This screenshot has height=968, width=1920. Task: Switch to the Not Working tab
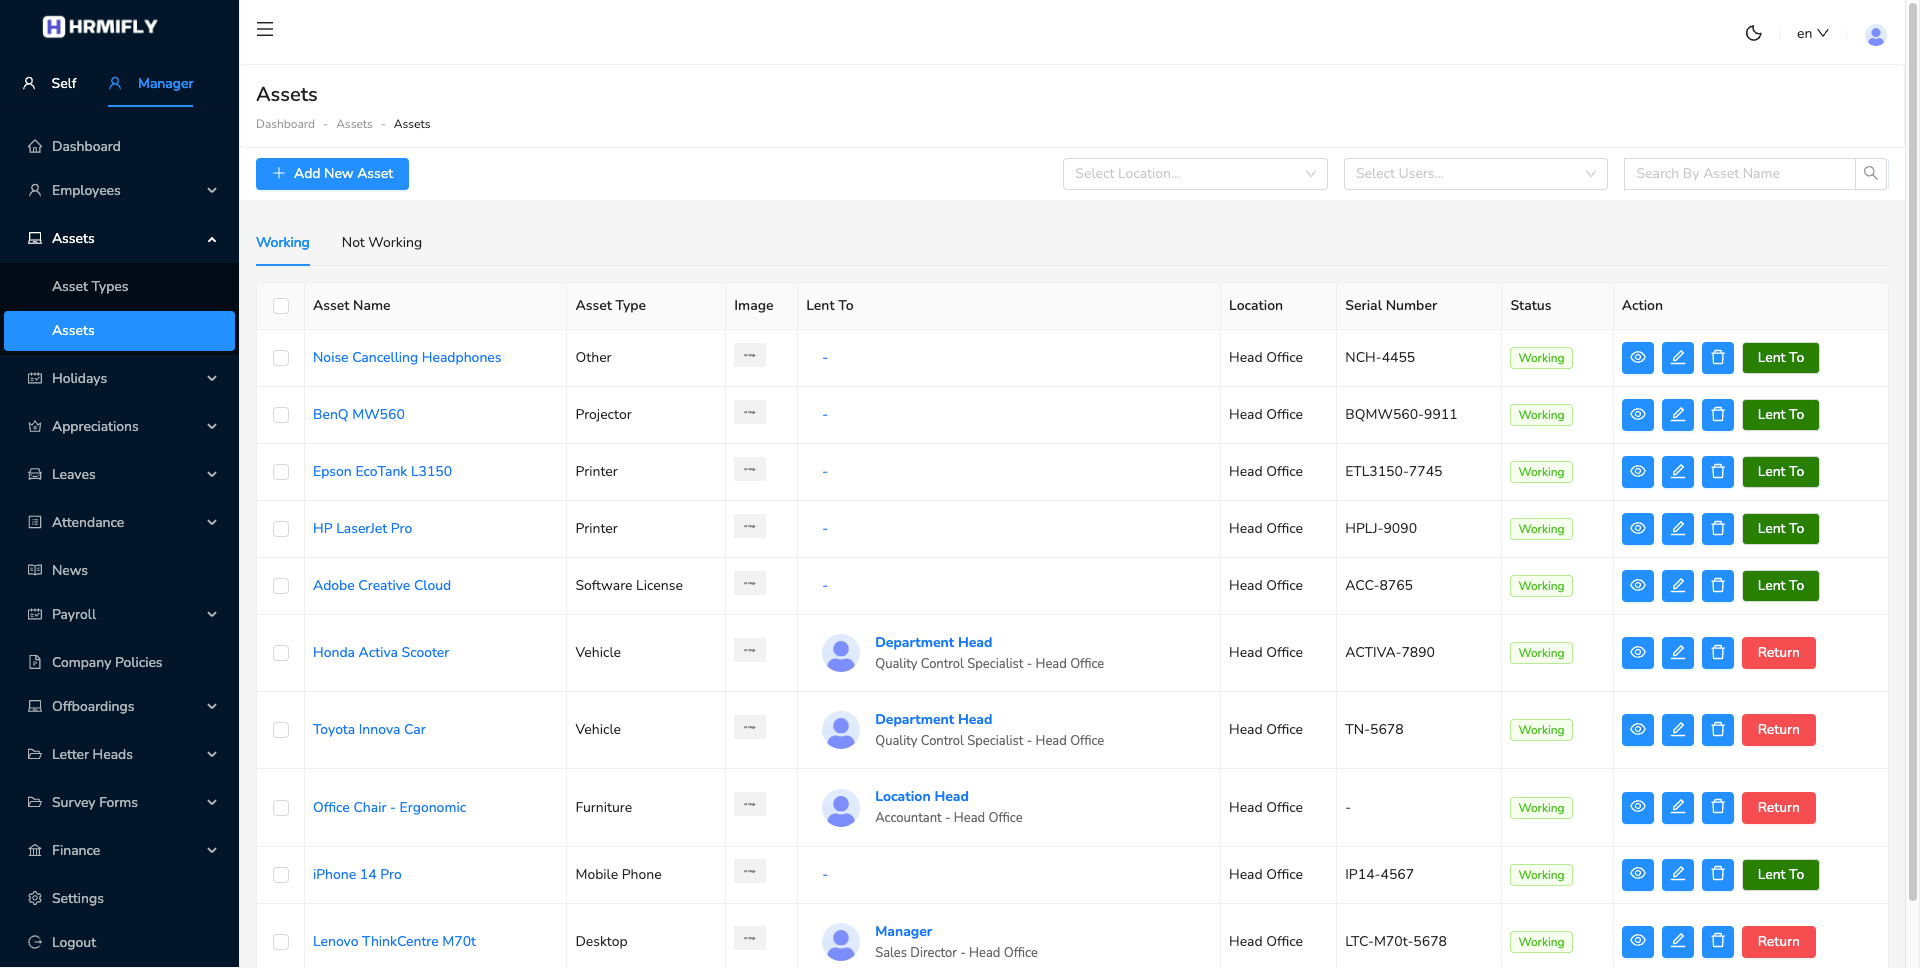tap(381, 242)
